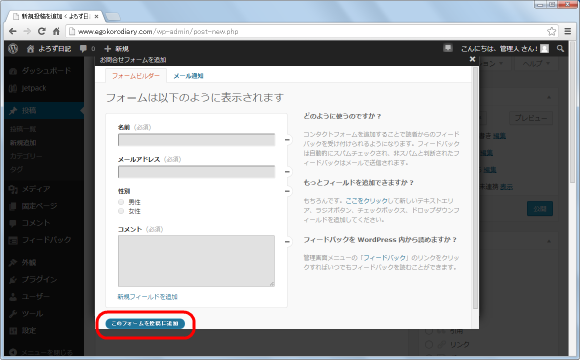The width and height of the screenshot is (580, 360).
Task: Remove the コメント field with its minus button
Action: [x=287, y=242]
